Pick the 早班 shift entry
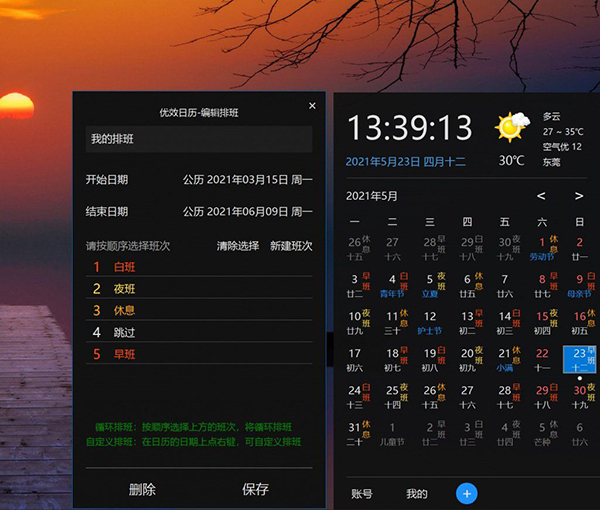The image size is (600, 510). (x=124, y=354)
